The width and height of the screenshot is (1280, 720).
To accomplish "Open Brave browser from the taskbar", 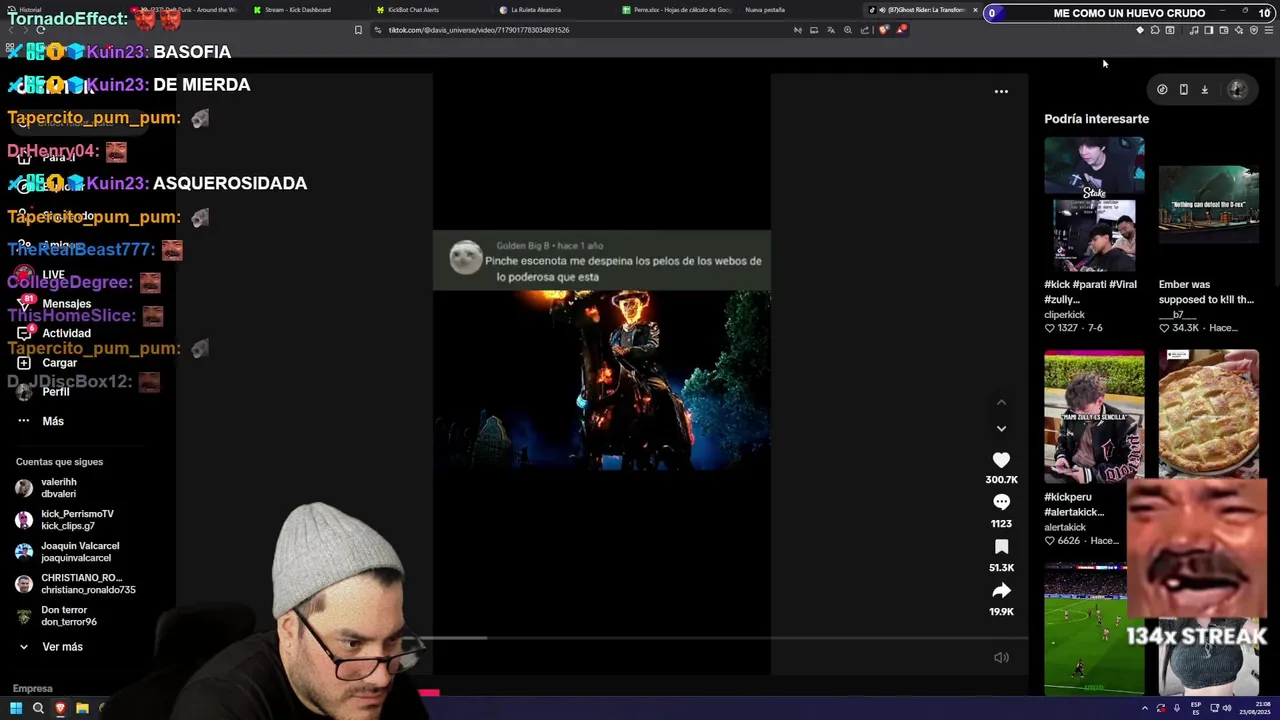I will pos(60,708).
